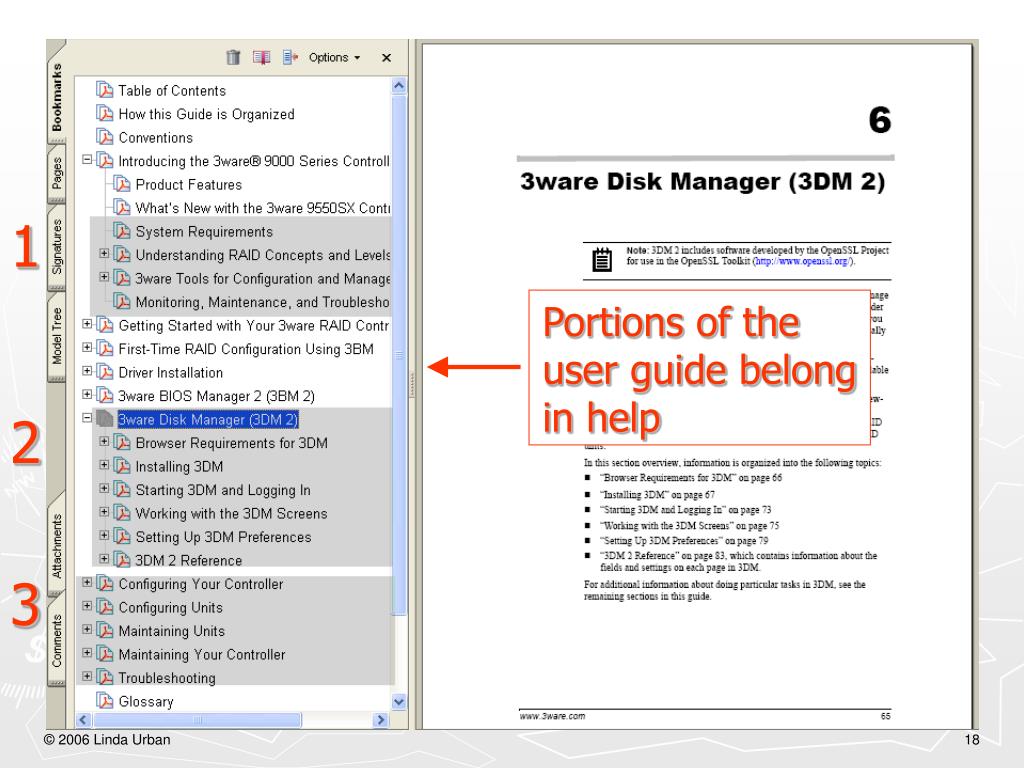Click PDF icon beside Installing 3DM

[x=121, y=466]
